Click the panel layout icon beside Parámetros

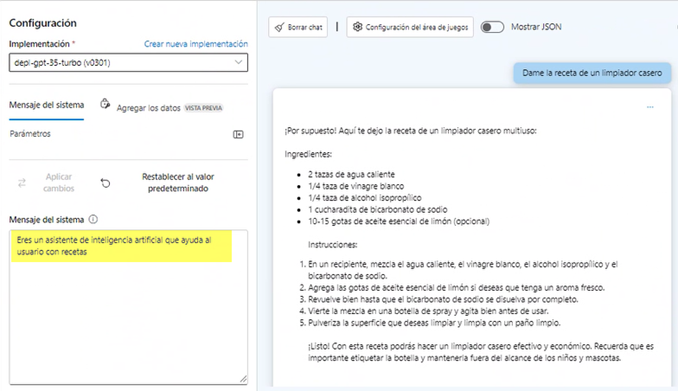(238, 135)
